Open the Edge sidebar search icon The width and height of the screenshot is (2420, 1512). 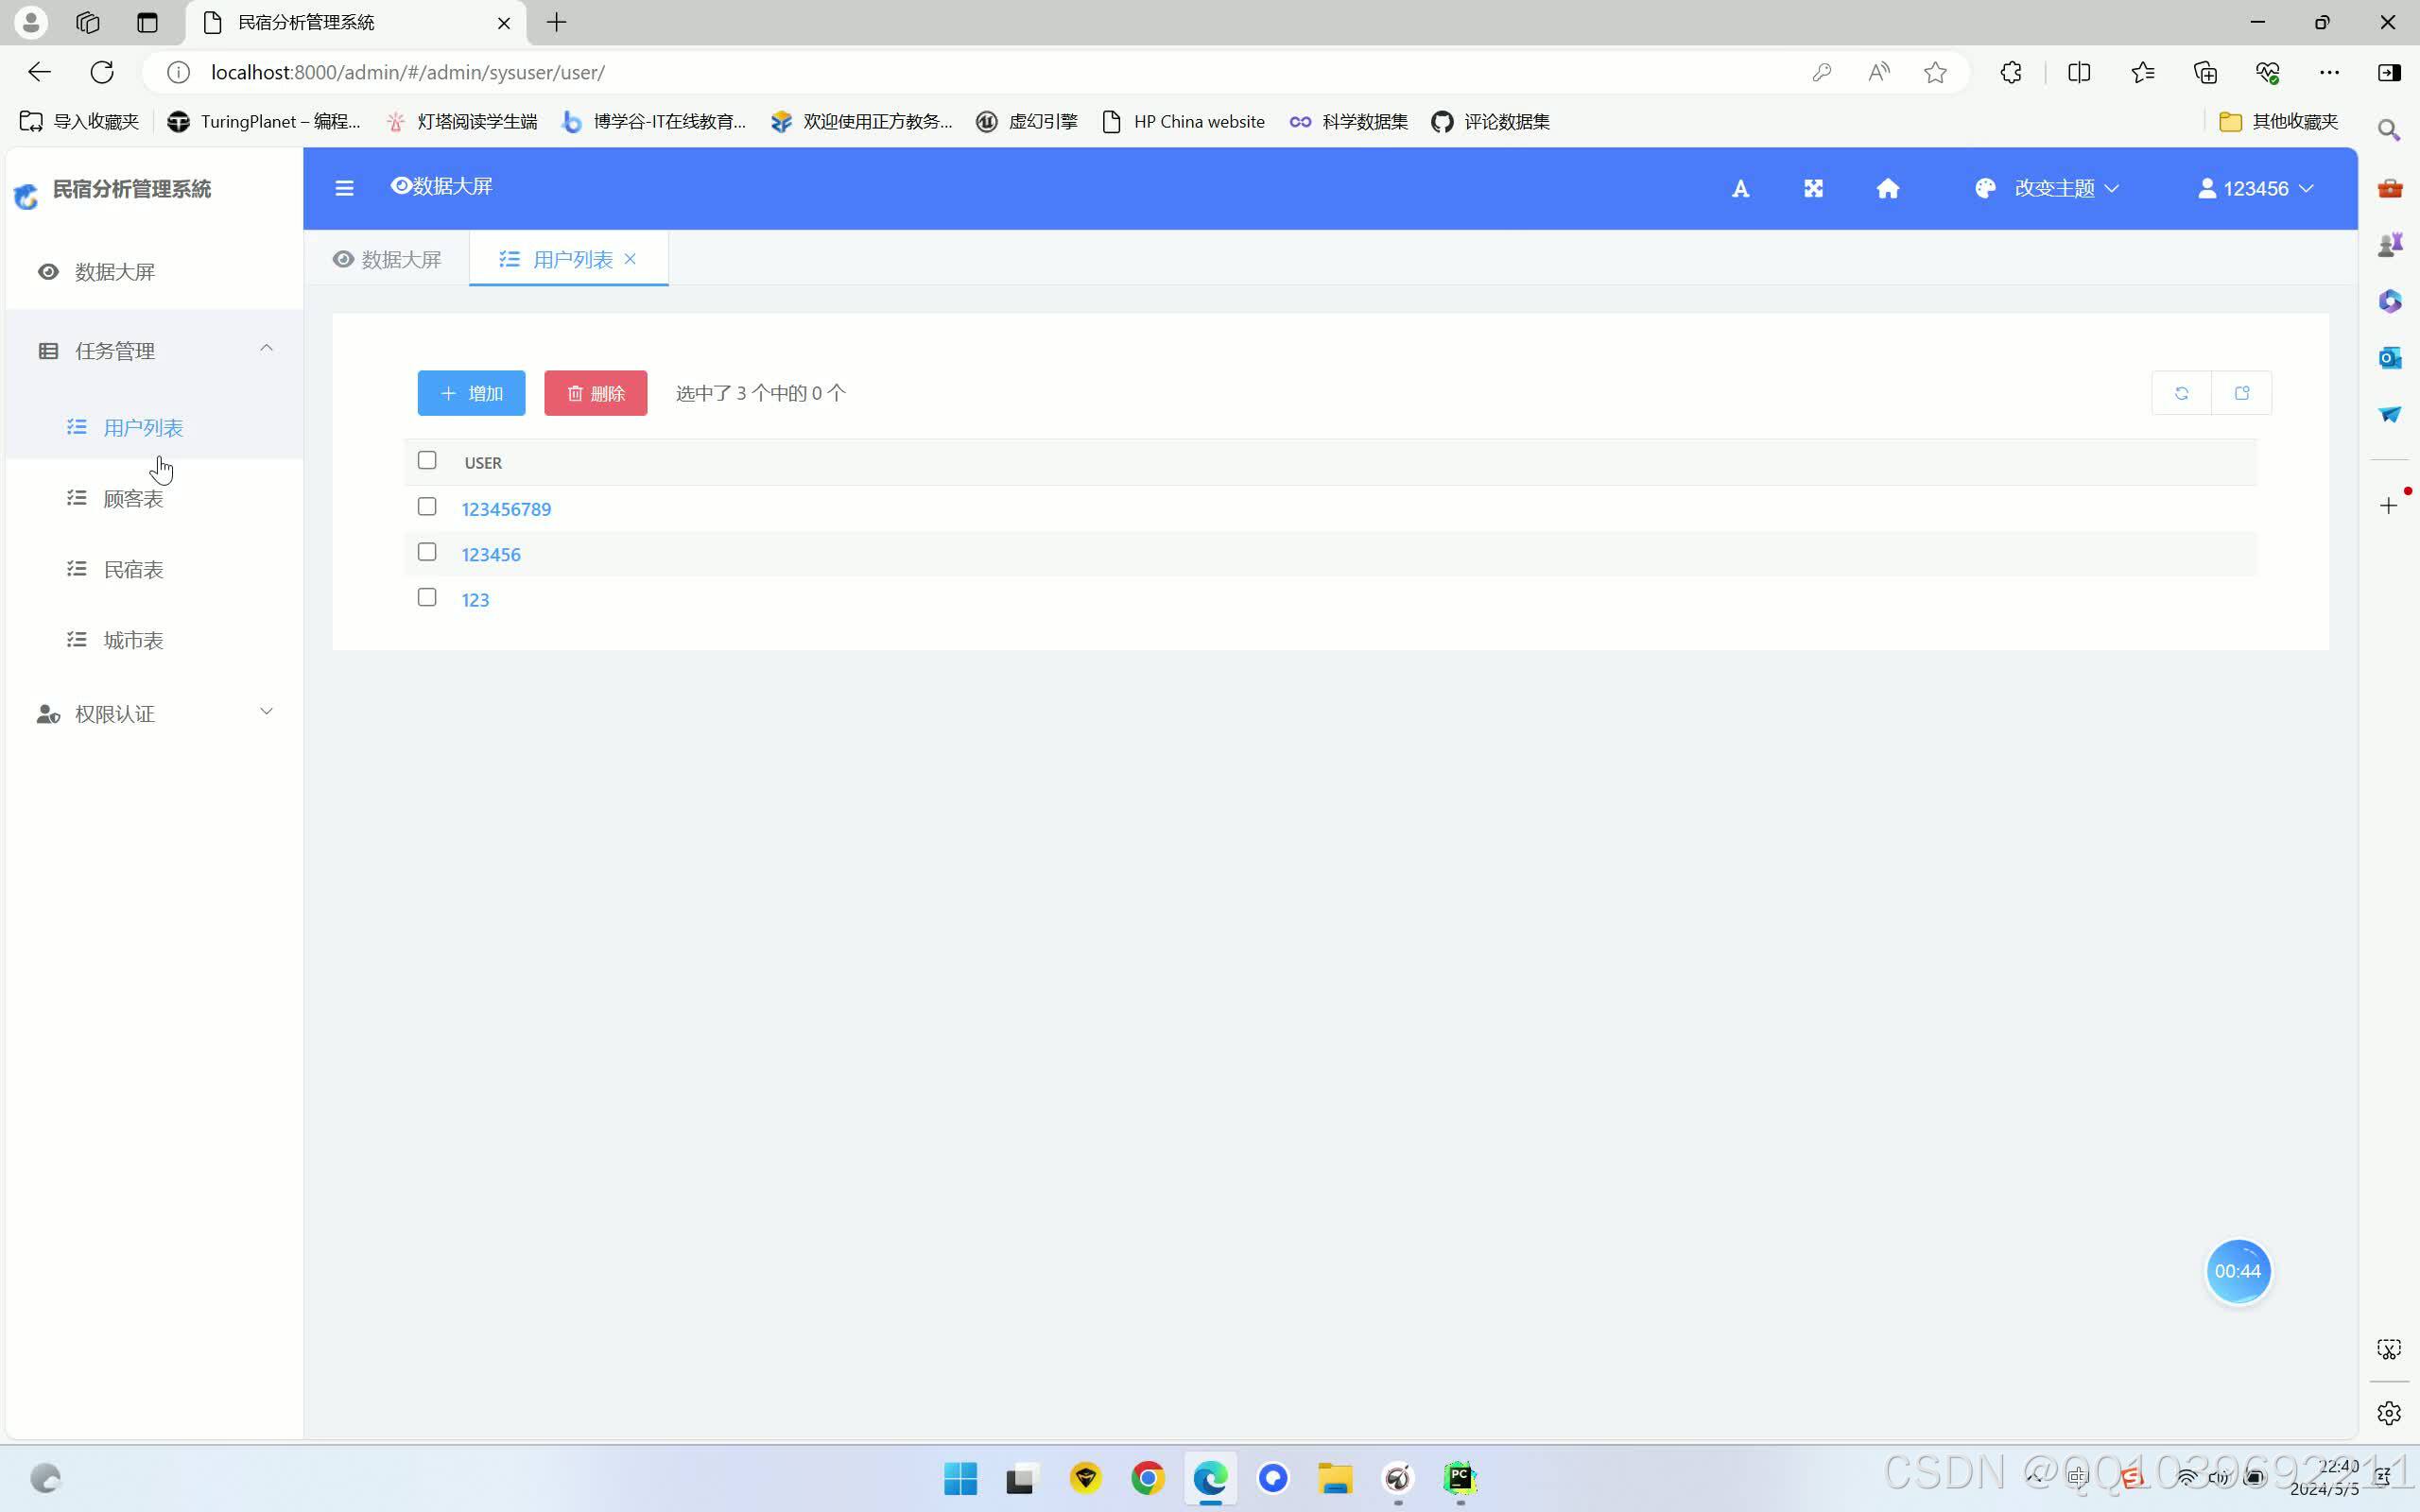point(2389,130)
